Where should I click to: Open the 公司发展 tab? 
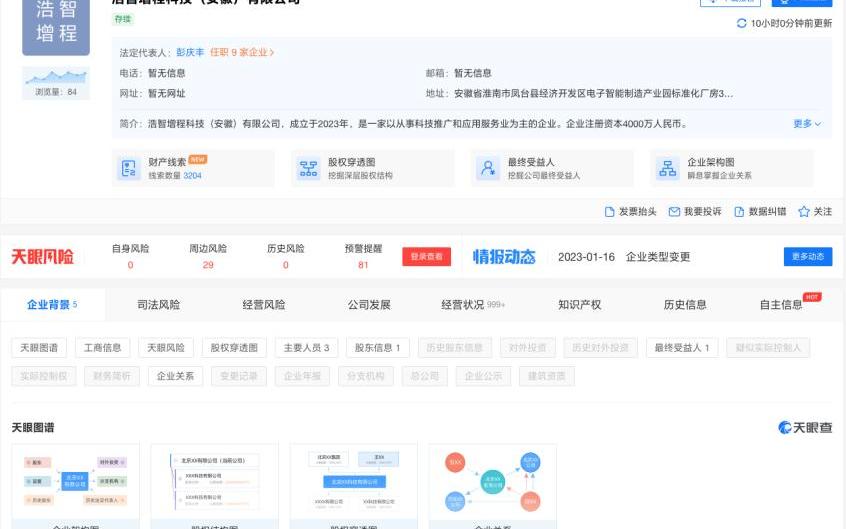(x=369, y=304)
